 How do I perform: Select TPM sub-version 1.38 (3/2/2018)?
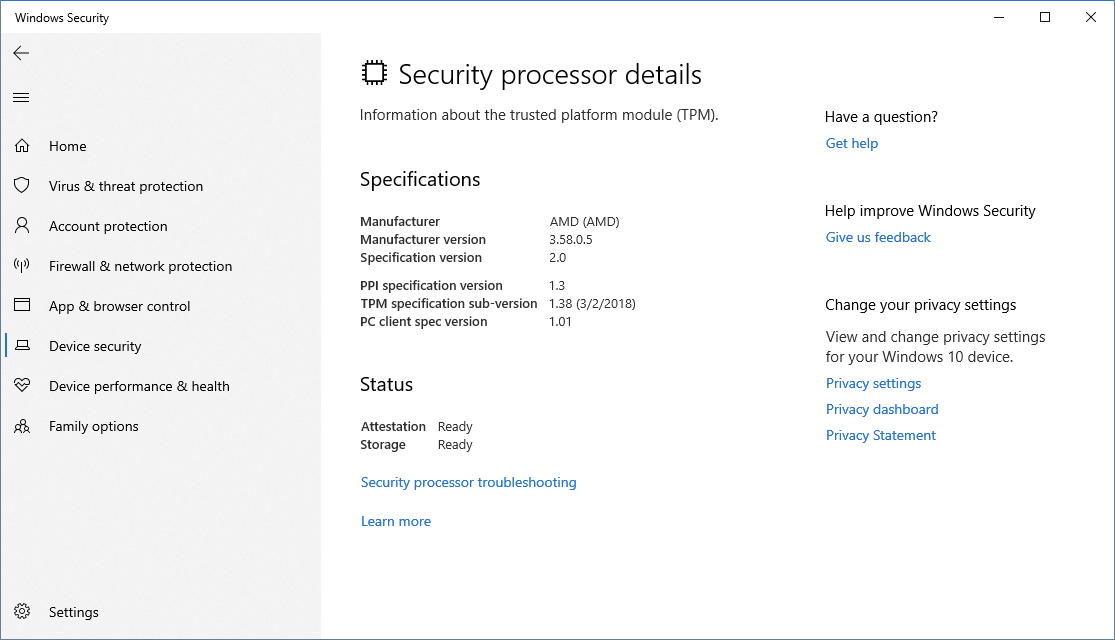point(592,304)
